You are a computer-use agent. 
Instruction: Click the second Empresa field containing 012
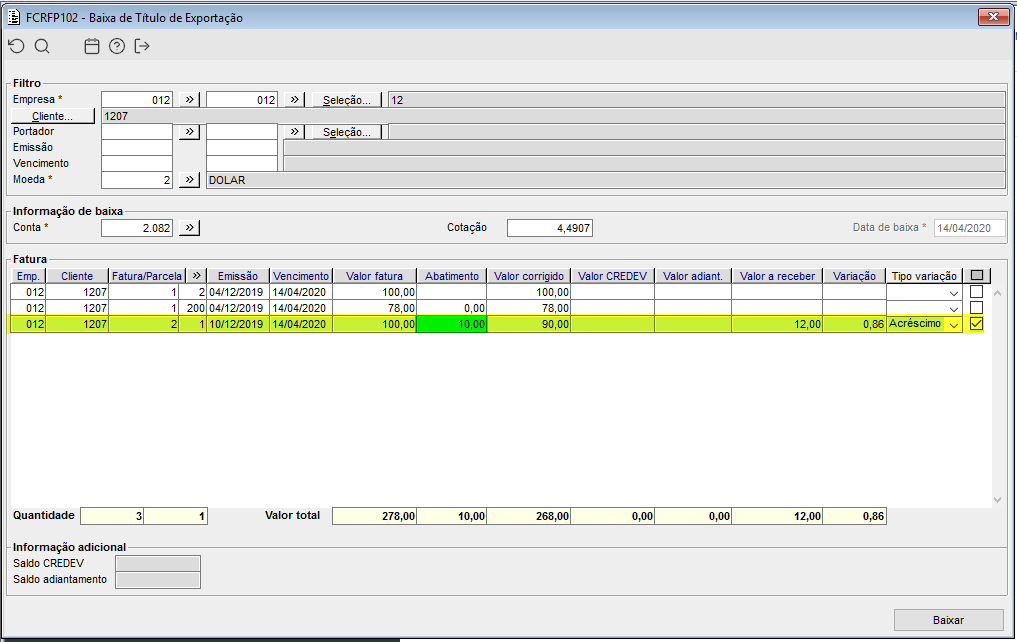242,100
